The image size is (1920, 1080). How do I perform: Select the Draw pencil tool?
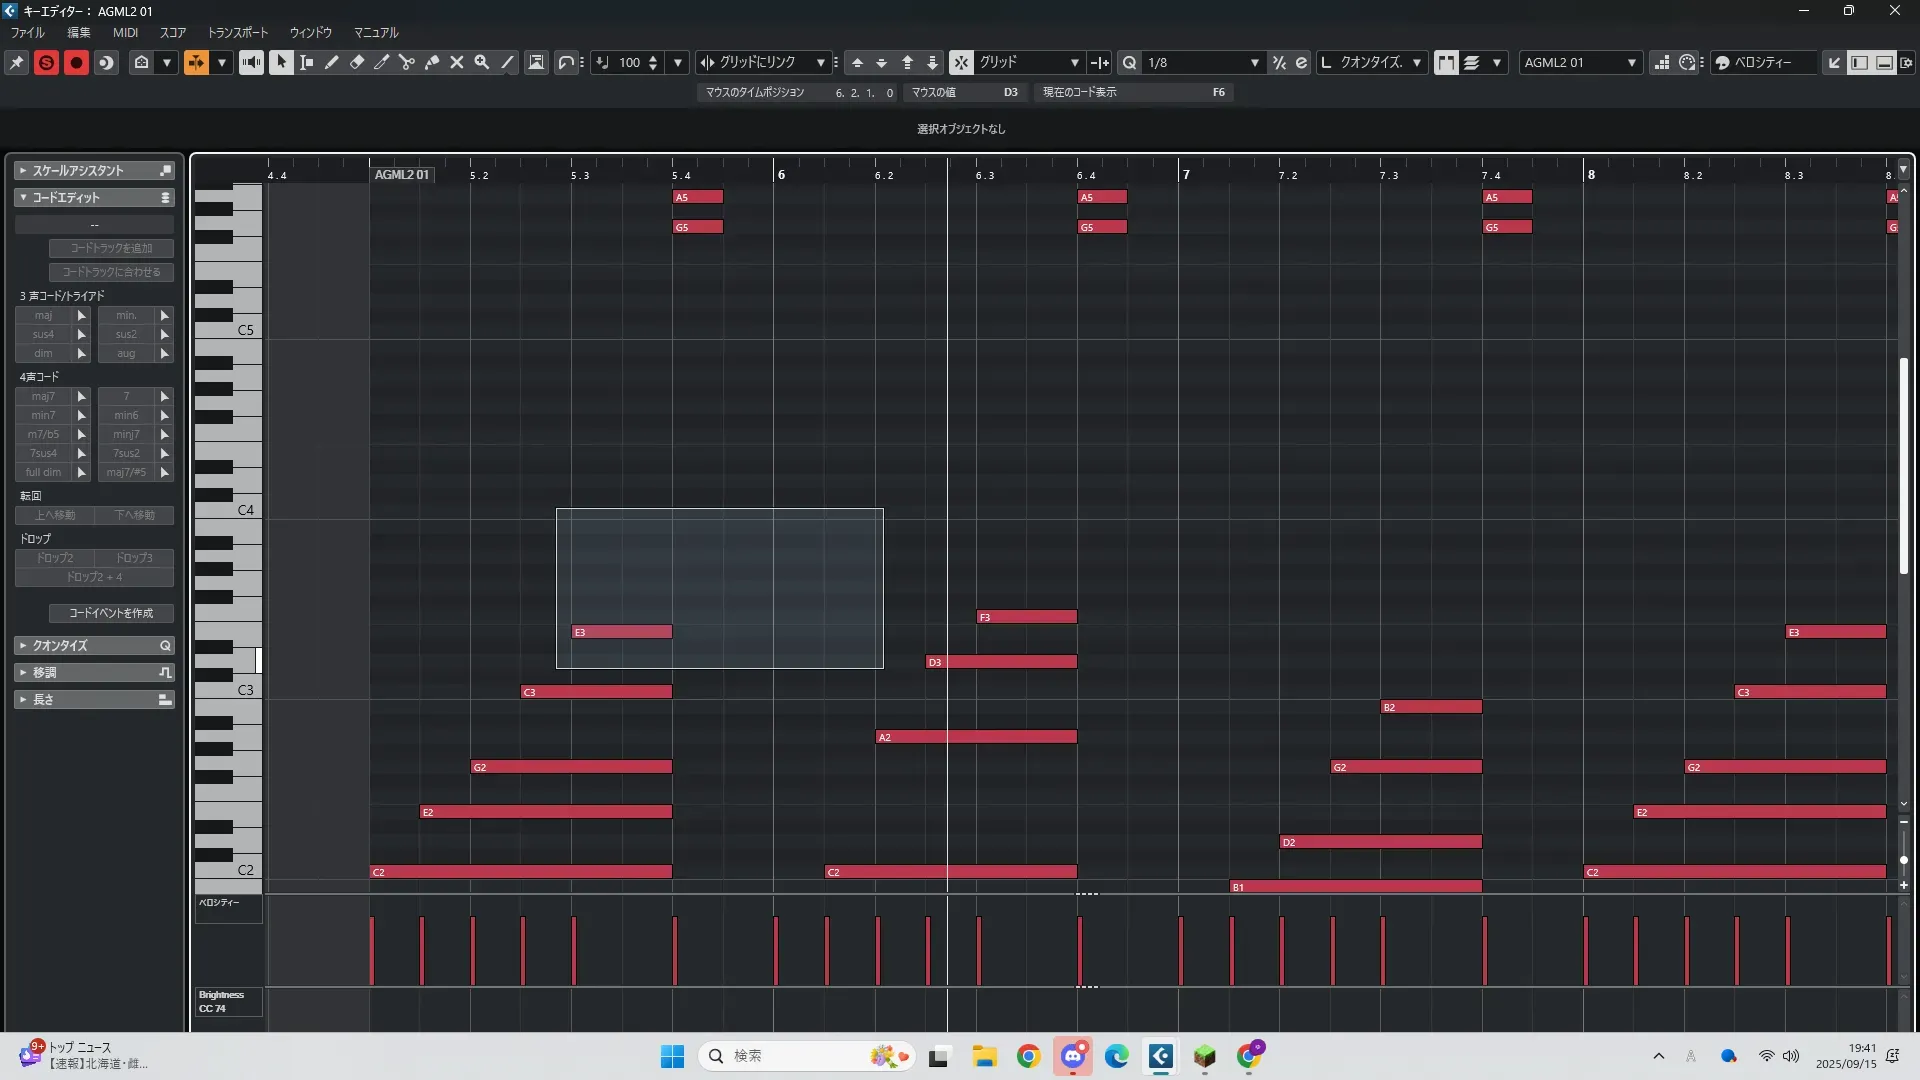click(x=332, y=62)
